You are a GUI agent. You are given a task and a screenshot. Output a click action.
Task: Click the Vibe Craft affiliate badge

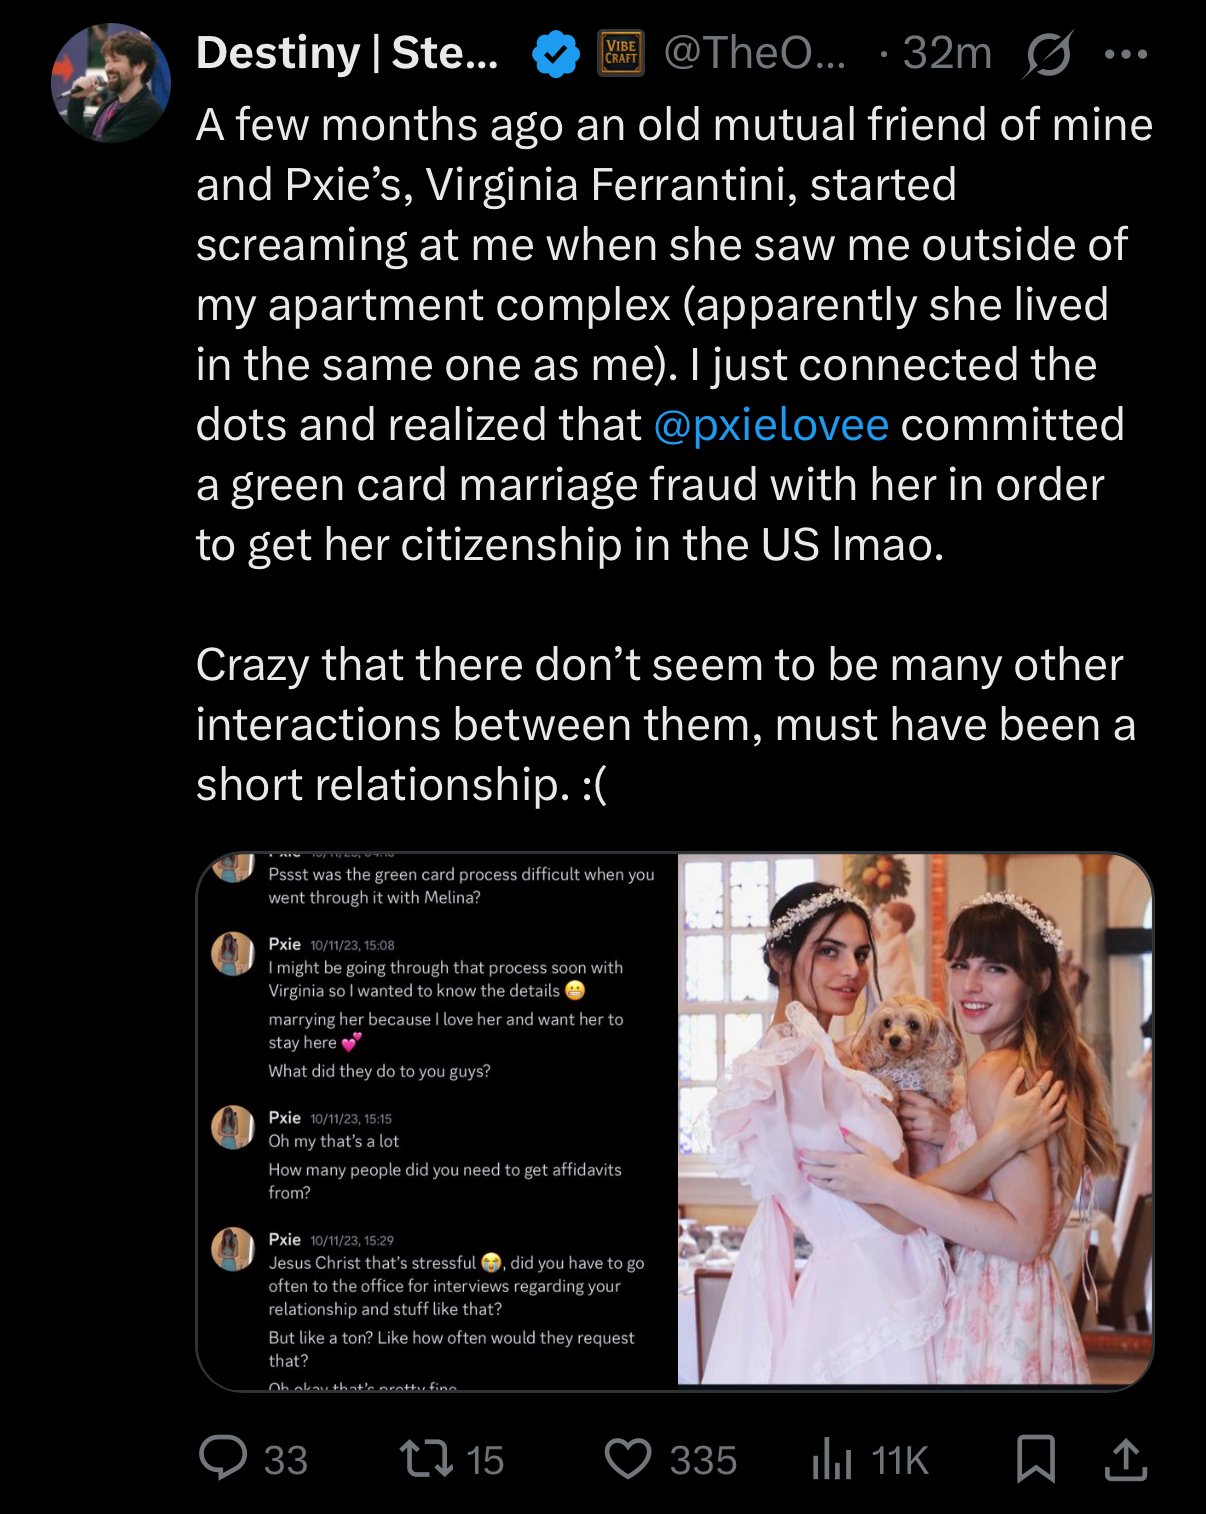click(620, 53)
